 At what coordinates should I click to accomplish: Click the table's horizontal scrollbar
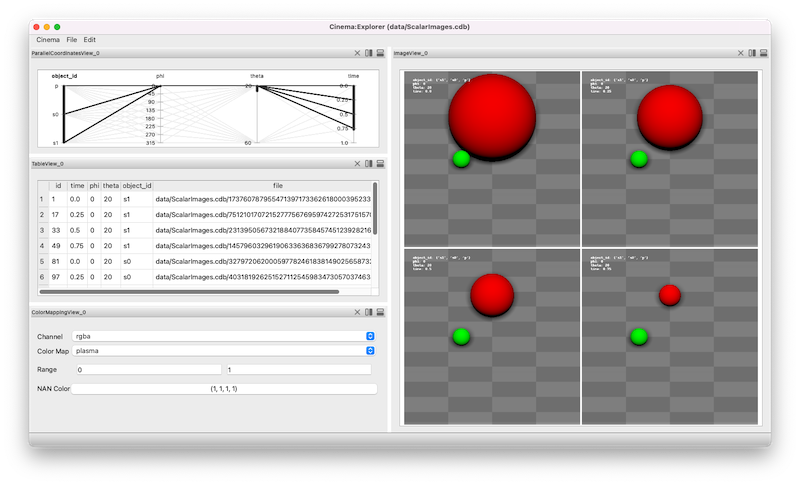click(189, 292)
